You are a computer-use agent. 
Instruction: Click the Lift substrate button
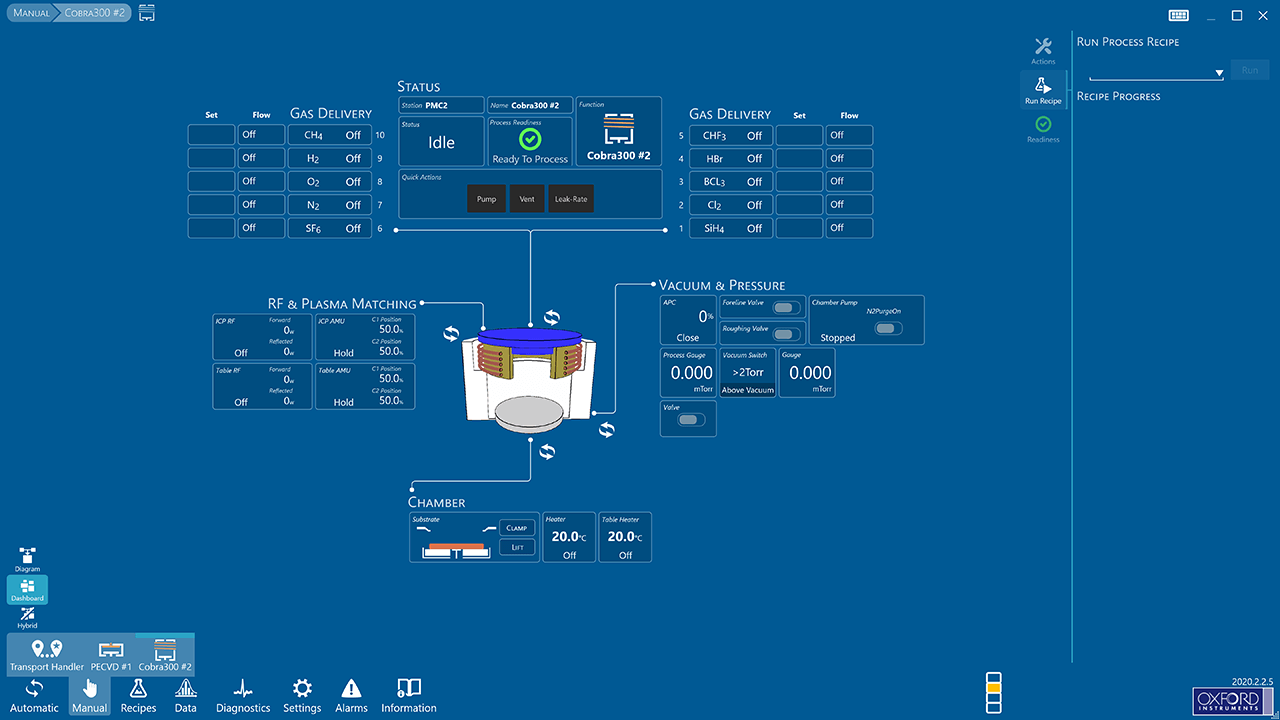(516, 547)
